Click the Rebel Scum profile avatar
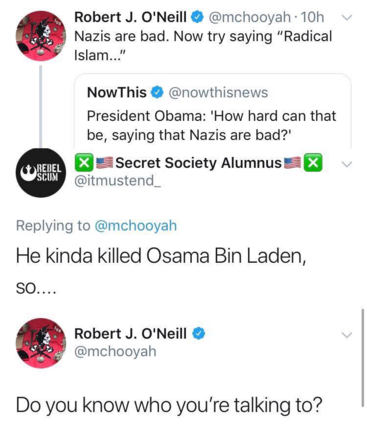This screenshot has height=435, width=367. (x=41, y=173)
